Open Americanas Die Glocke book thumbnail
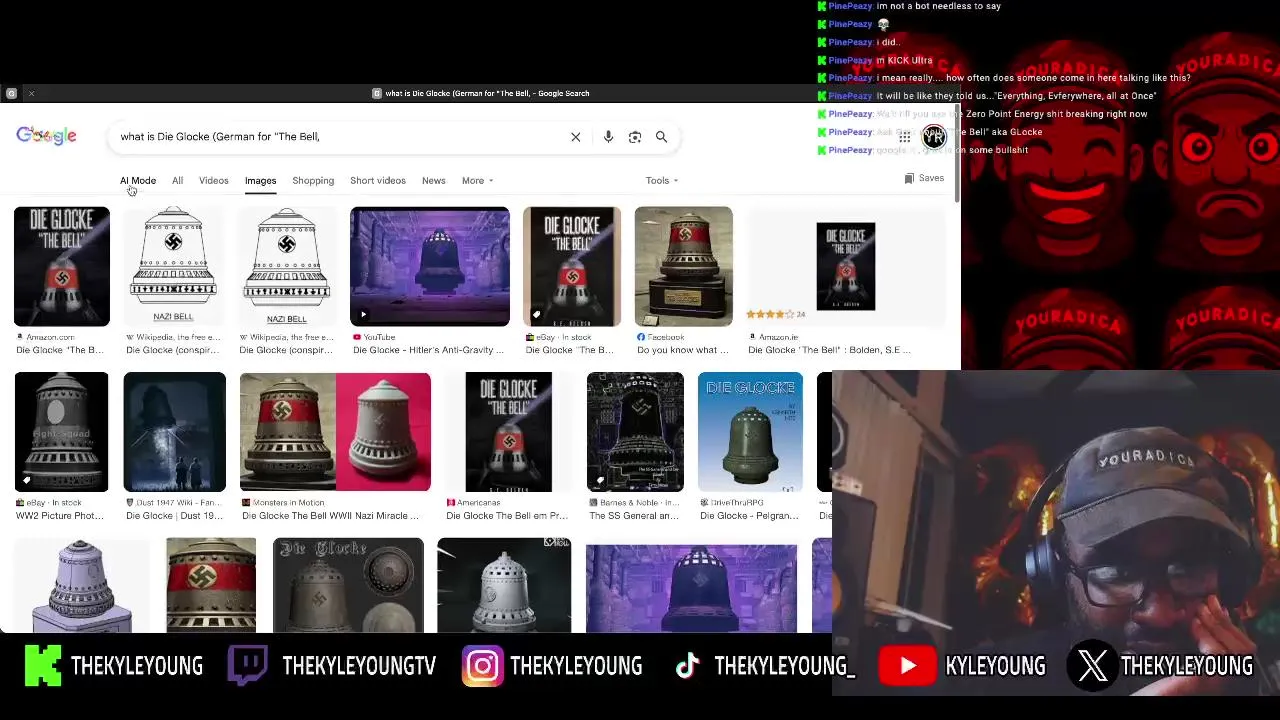The image size is (1280, 720). click(x=508, y=432)
